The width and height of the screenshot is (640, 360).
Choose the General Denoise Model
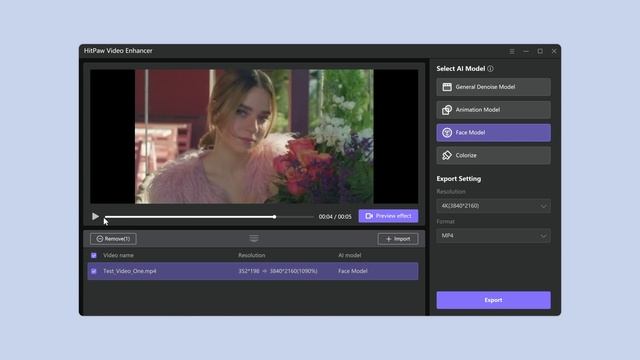(493, 87)
